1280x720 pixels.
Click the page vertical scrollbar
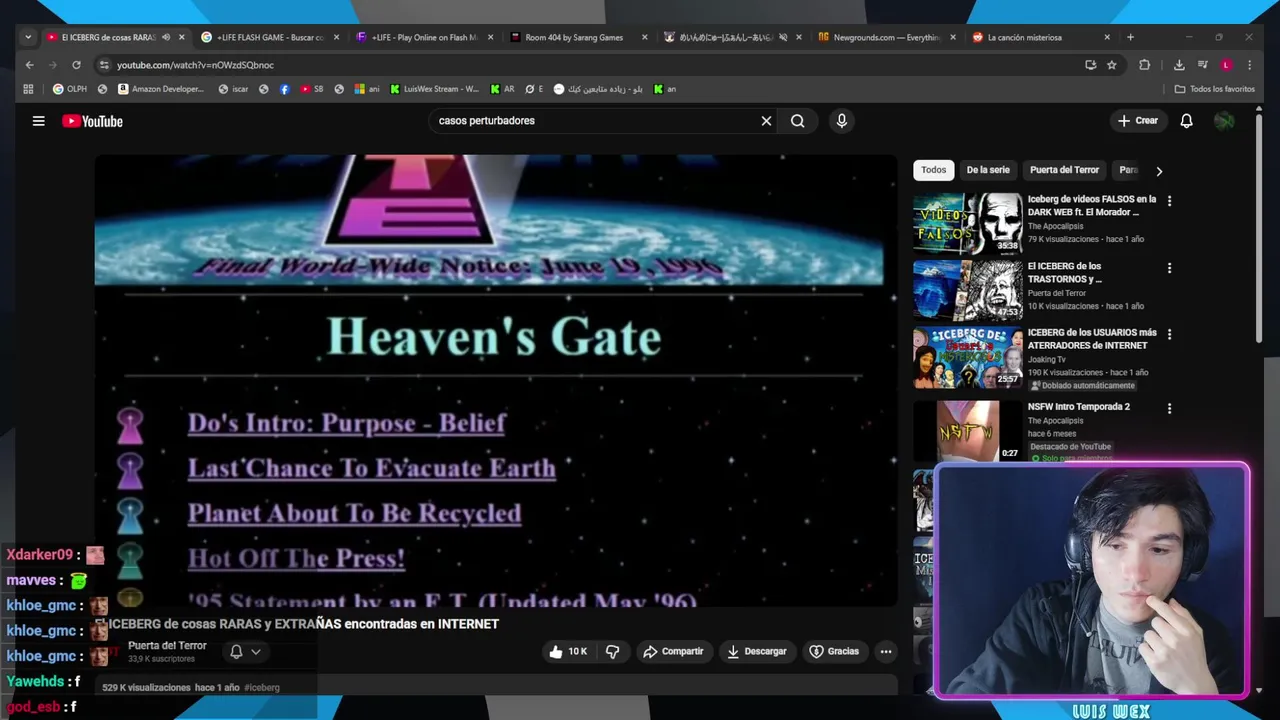[1259, 230]
